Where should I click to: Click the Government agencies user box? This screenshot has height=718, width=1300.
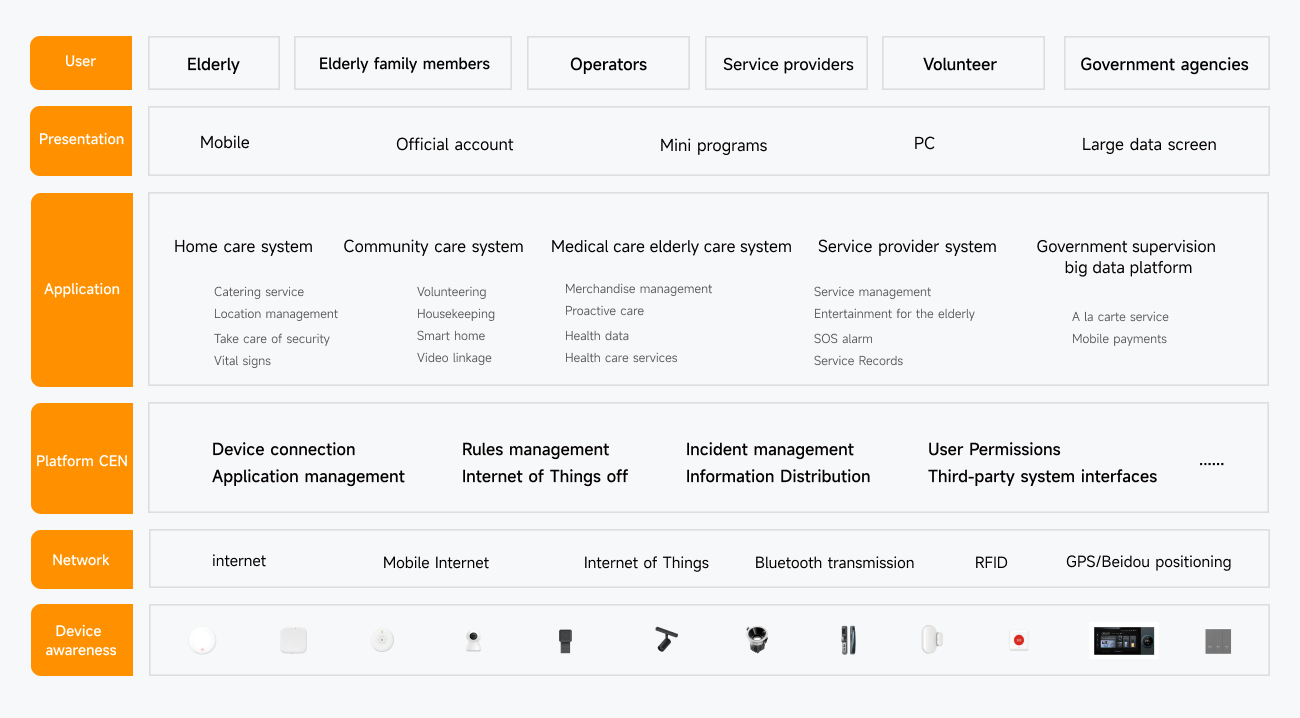[1165, 64]
